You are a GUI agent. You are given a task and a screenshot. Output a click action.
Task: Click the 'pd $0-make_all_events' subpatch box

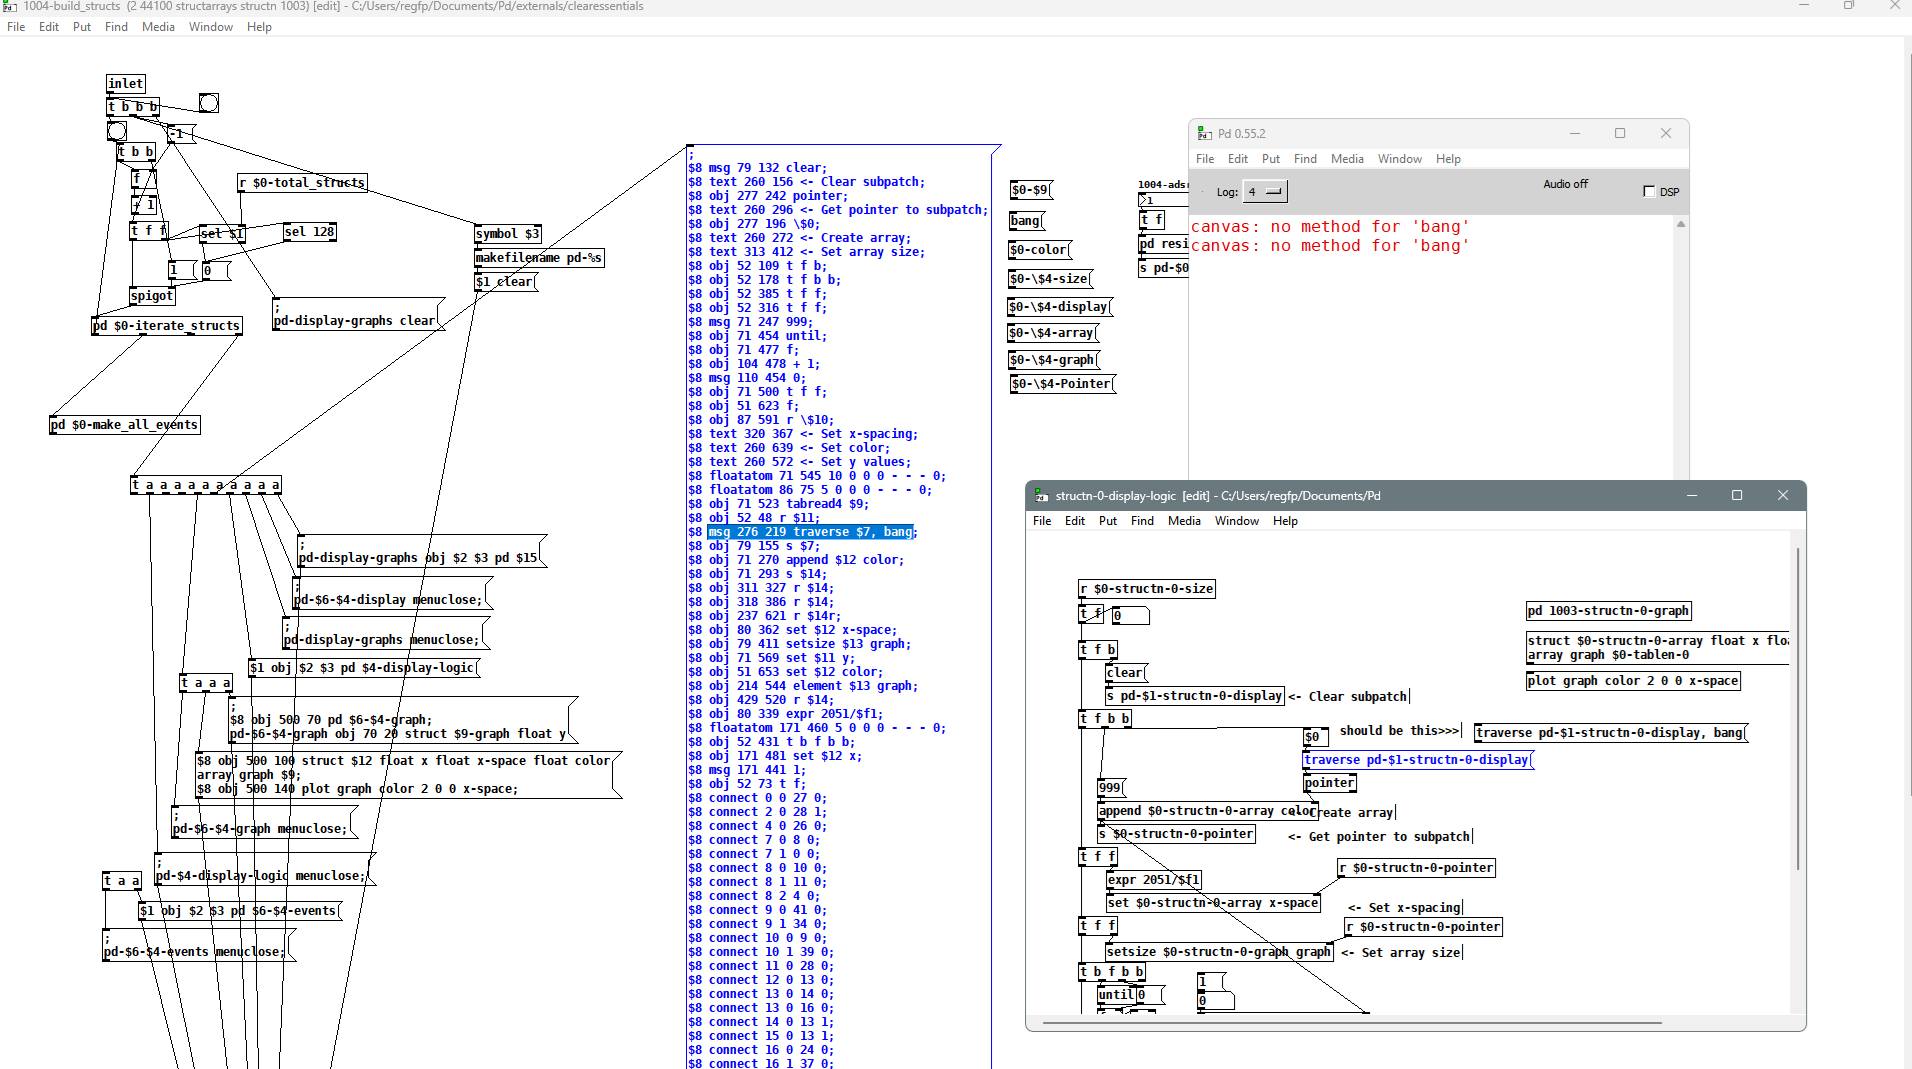(125, 425)
